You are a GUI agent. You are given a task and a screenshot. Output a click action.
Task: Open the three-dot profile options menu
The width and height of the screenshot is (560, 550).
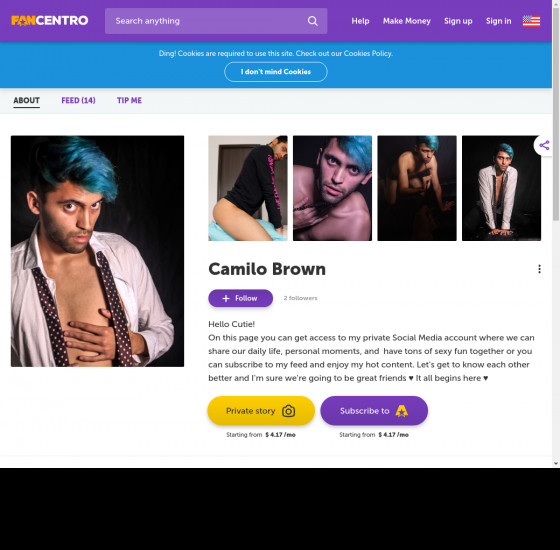(x=539, y=269)
